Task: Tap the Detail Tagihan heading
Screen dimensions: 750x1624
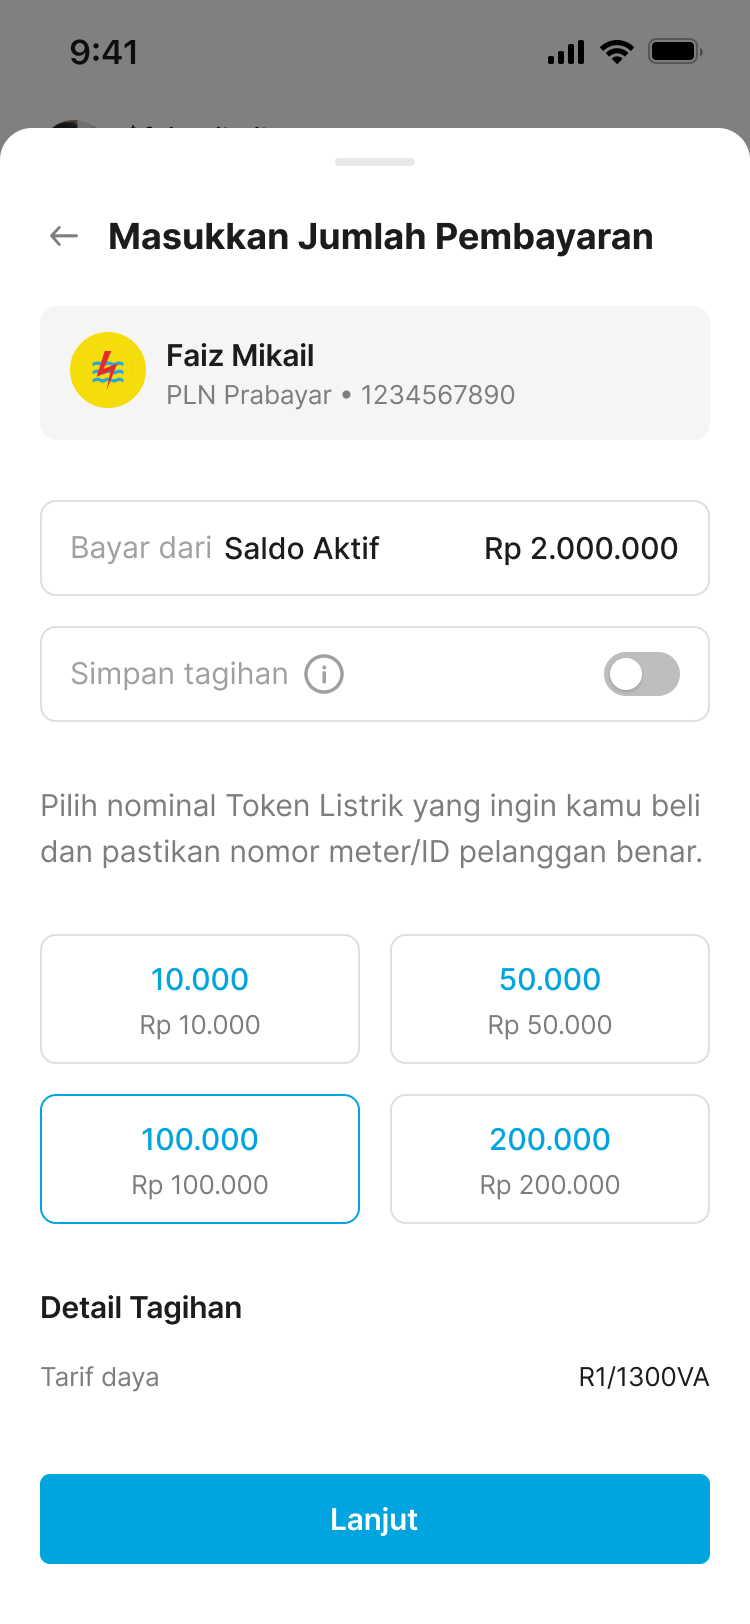Action: tap(141, 1308)
